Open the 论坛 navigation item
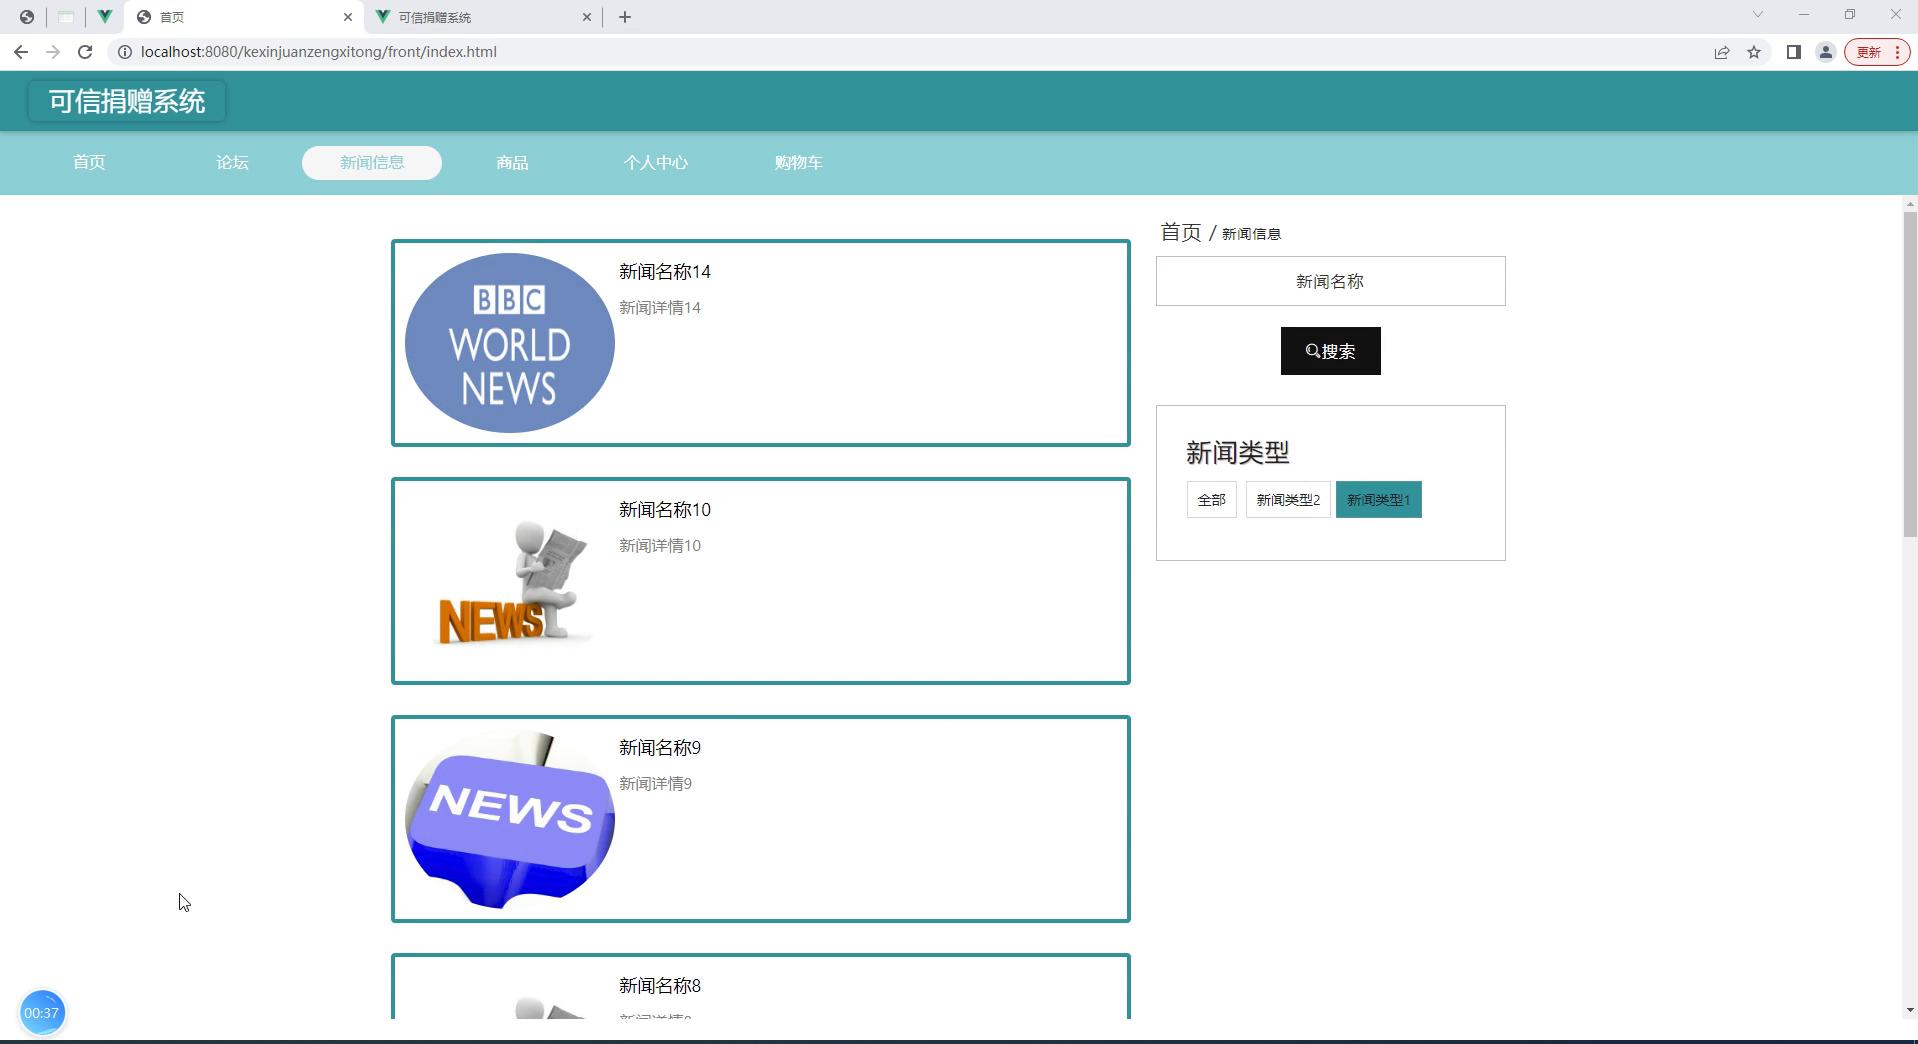This screenshot has height=1044, width=1918. (232, 162)
